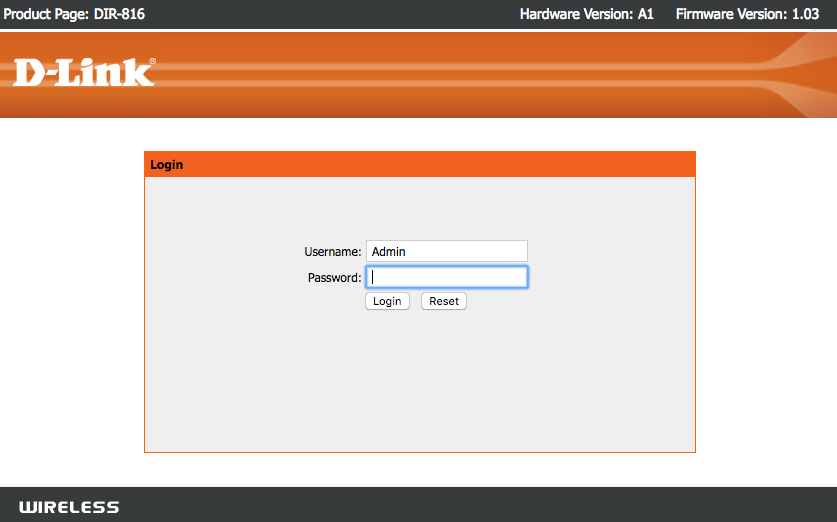The height and width of the screenshot is (522, 837).
Task: Click the D-Link logo
Action: (84, 73)
